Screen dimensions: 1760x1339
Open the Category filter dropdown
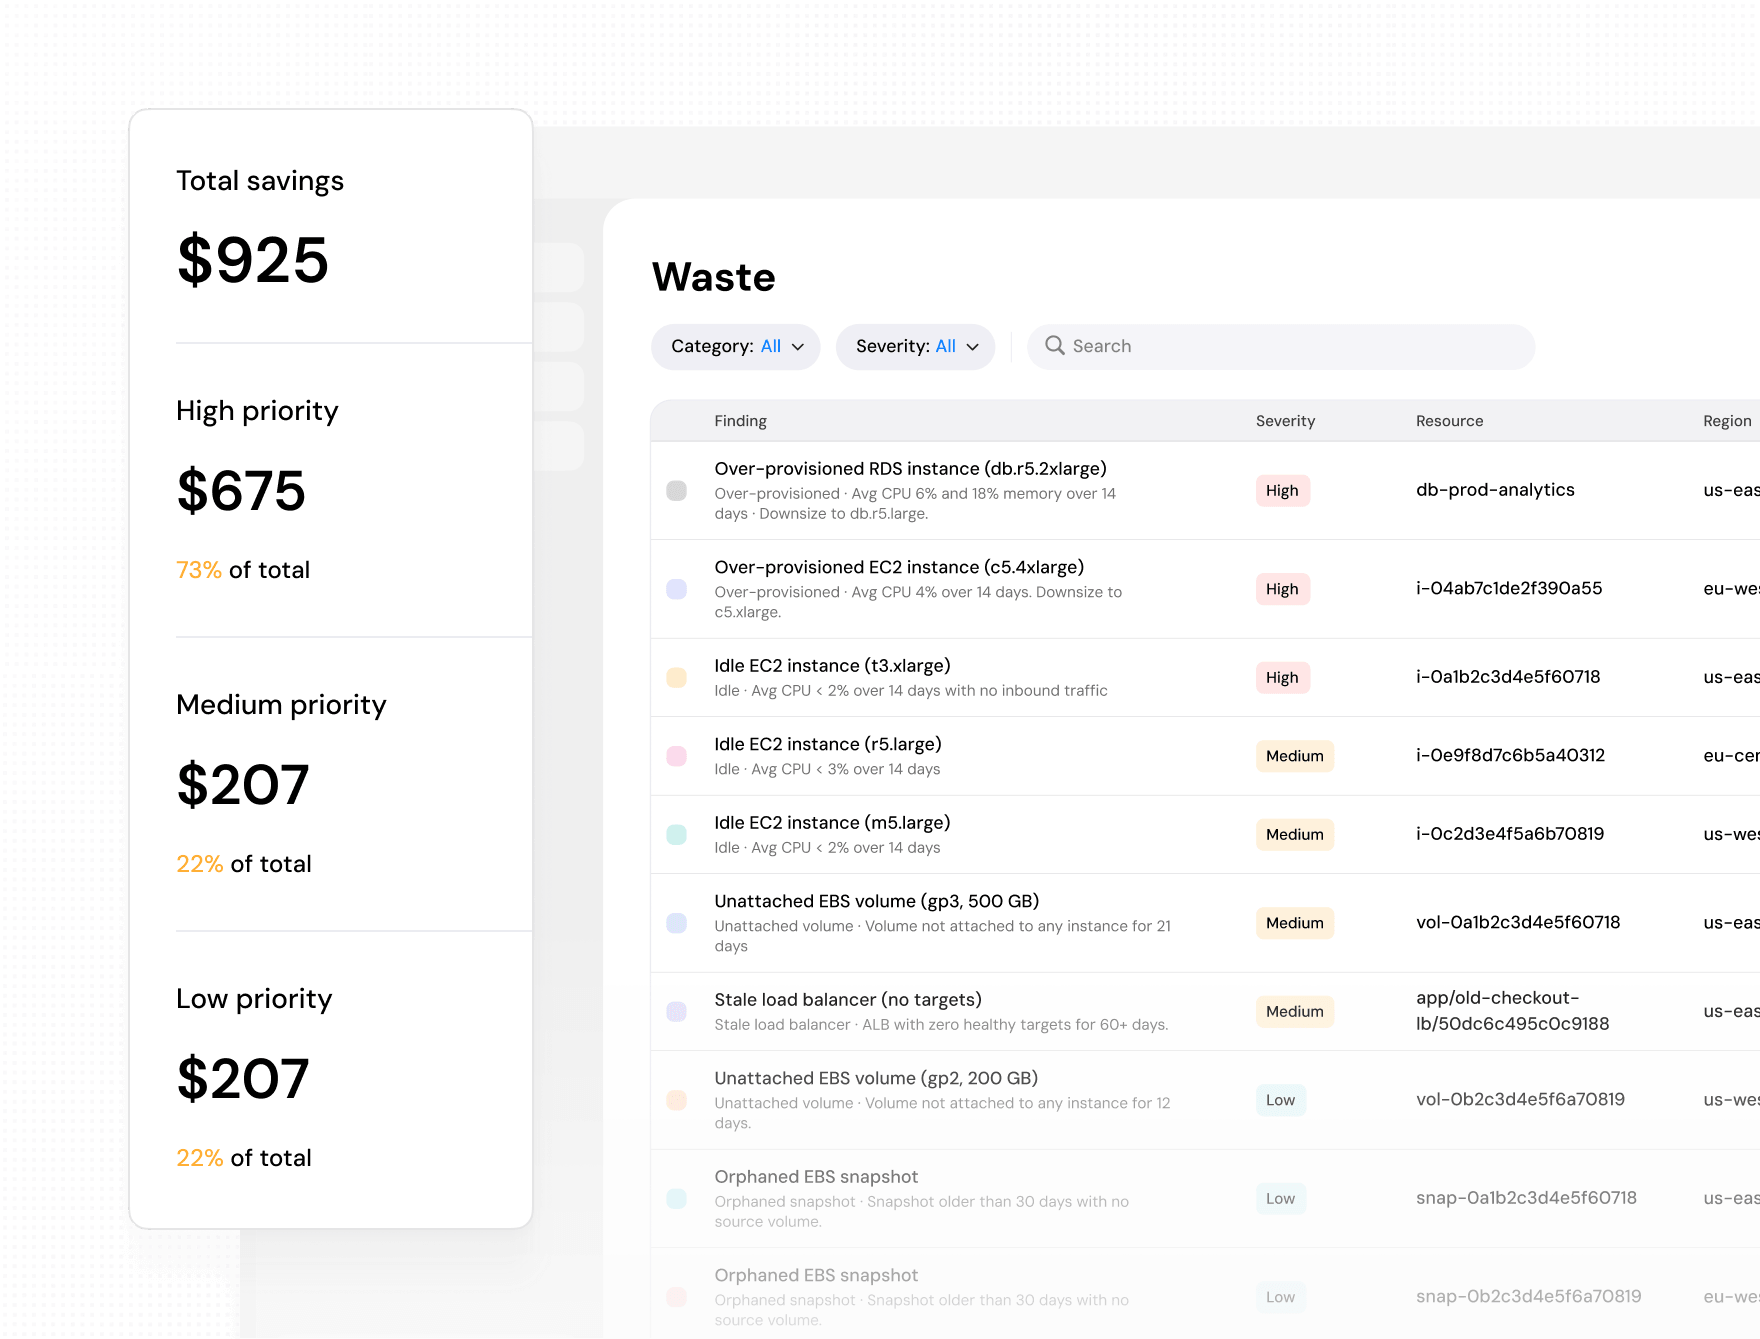pos(736,346)
